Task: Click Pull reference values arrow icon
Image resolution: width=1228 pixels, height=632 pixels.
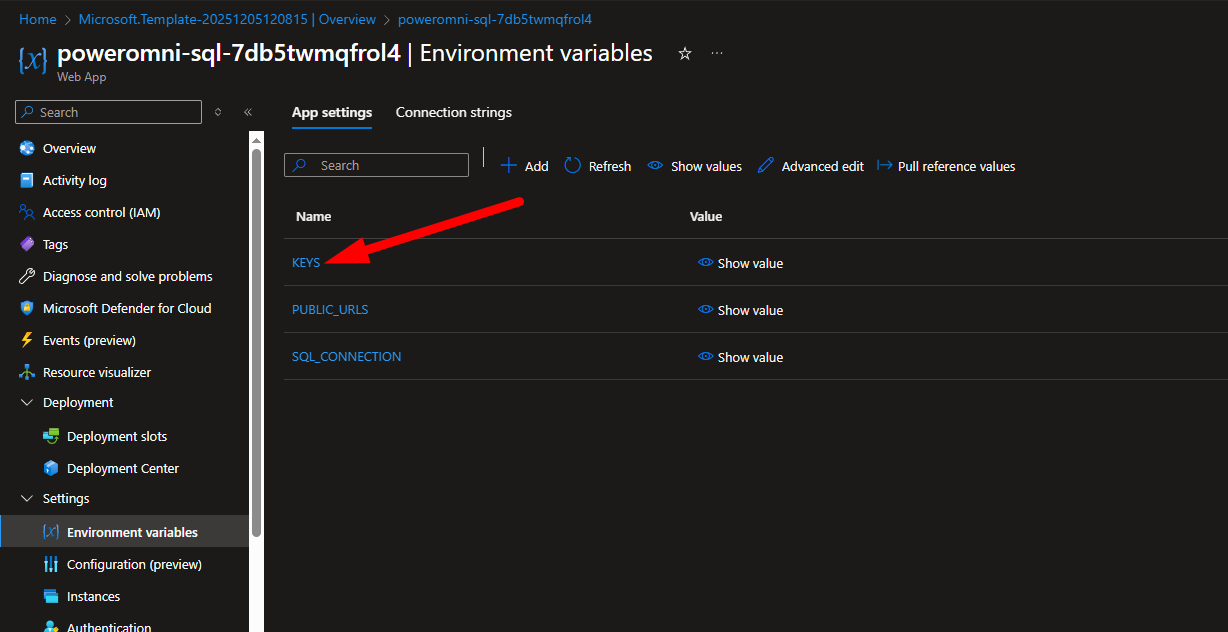Action: 884,166
